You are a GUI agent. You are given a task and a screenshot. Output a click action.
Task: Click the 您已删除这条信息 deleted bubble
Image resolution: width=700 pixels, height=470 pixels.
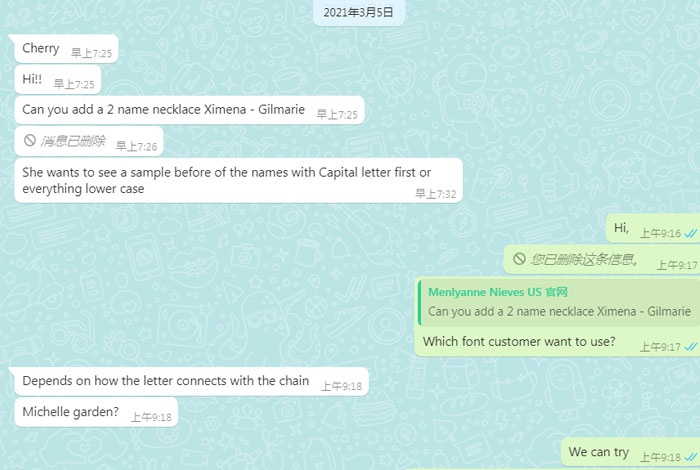pyautogui.click(x=602, y=259)
